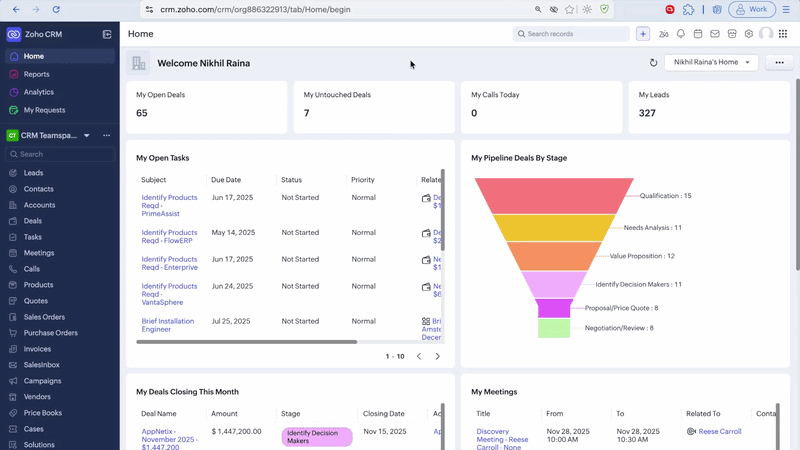Viewport: 800px width, 450px height.
Task: Open the Calls module
Action: [x=32, y=269]
